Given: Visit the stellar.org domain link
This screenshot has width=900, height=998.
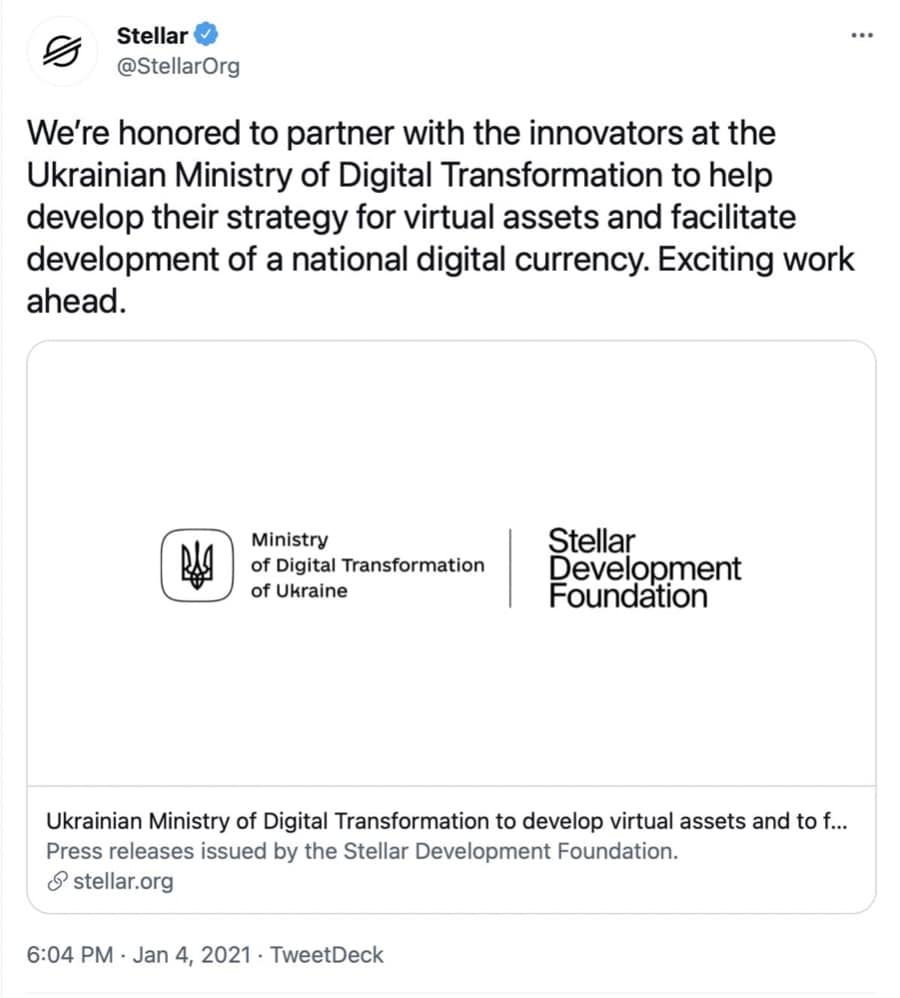Looking at the screenshot, I should pyautogui.click(x=123, y=881).
